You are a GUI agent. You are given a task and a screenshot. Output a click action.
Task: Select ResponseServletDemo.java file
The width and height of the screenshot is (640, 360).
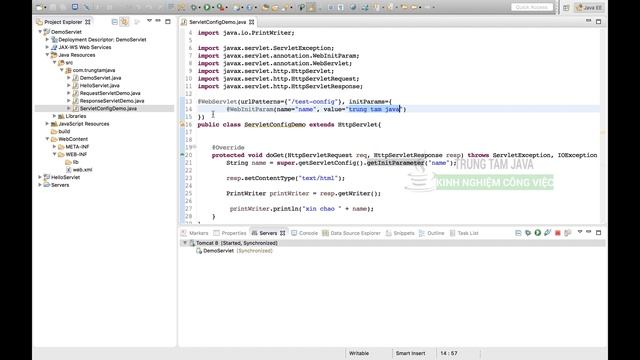[x=112, y=101]
